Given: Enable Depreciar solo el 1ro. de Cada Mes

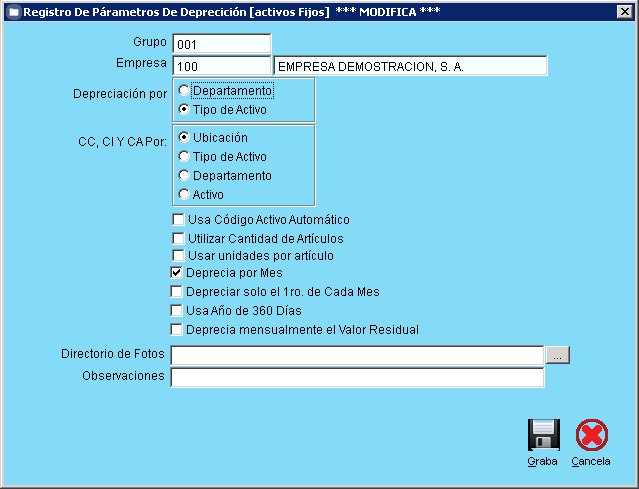Looking at the screenshot, I should 178,292.
